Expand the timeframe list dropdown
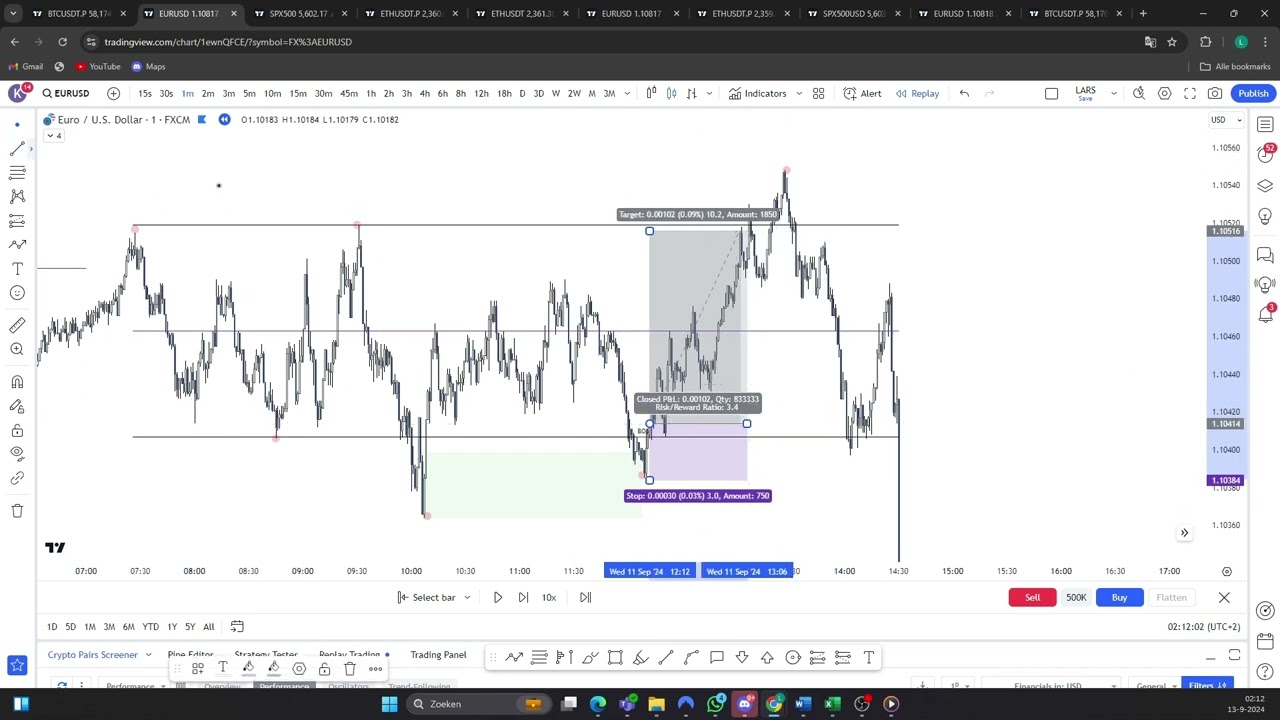This screenshot has width=1280, height=720. click(x=627, y=93)
